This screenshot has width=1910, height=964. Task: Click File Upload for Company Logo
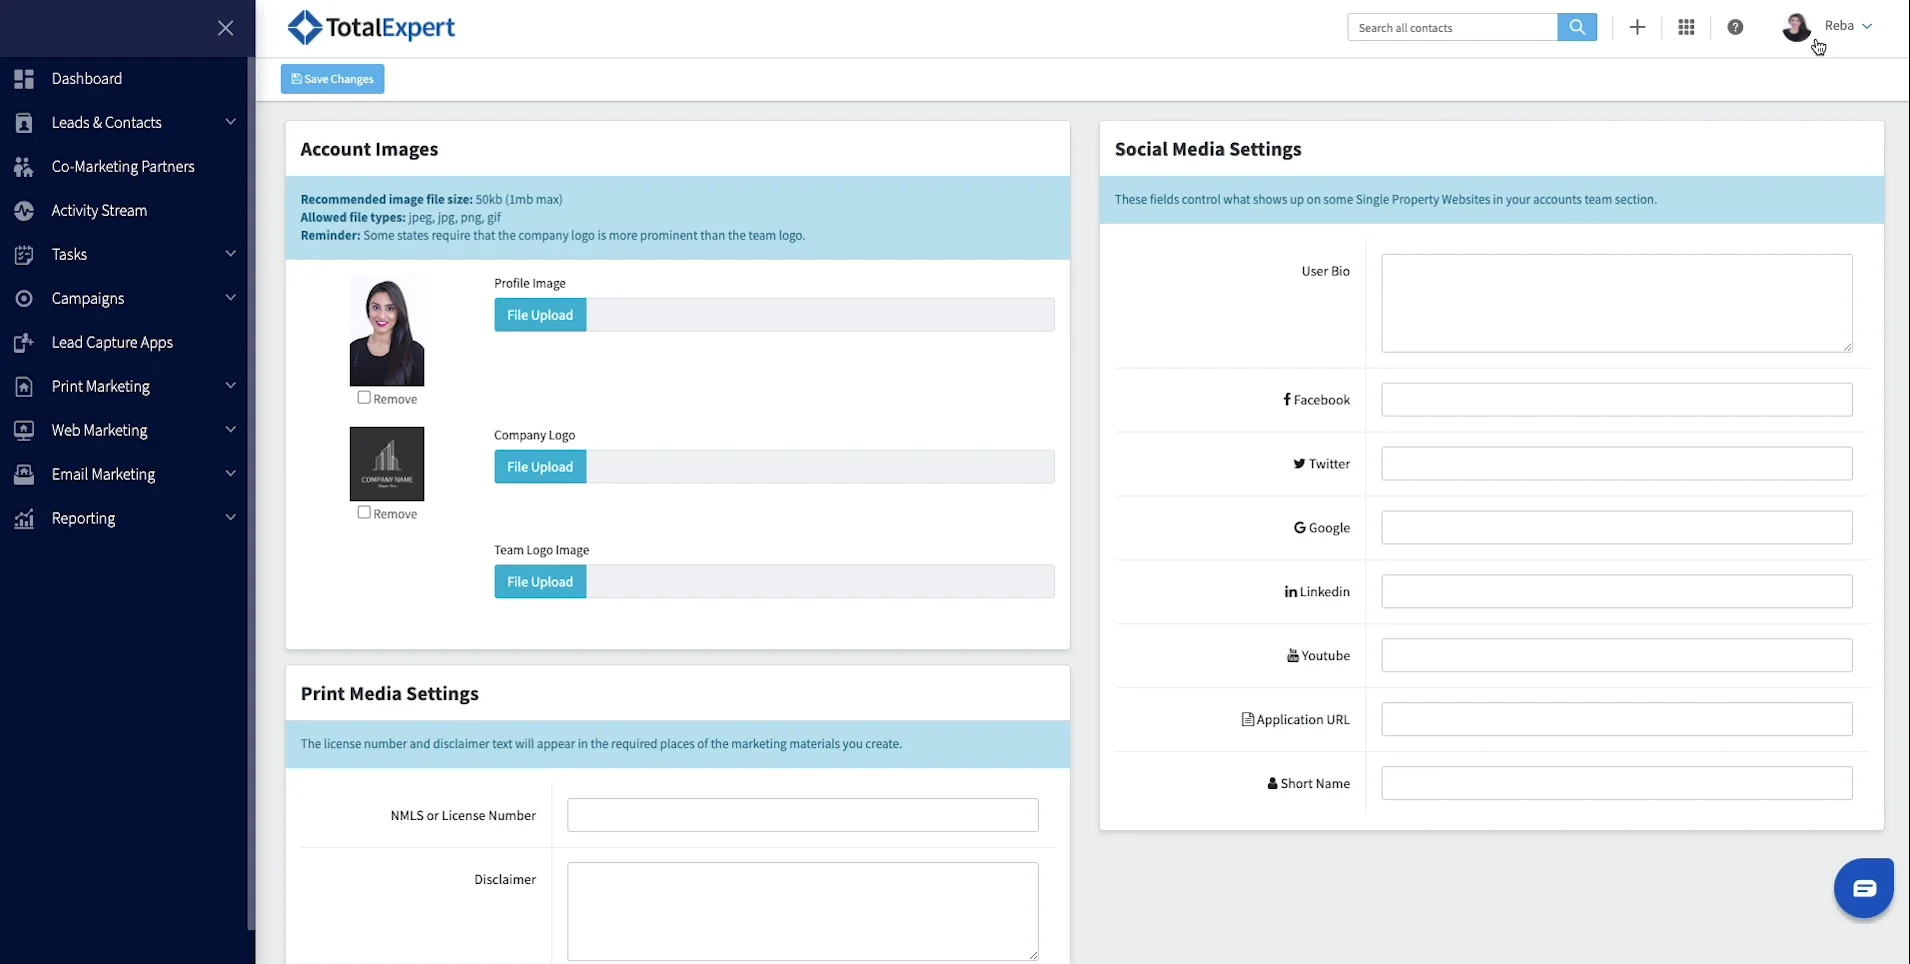540,467
